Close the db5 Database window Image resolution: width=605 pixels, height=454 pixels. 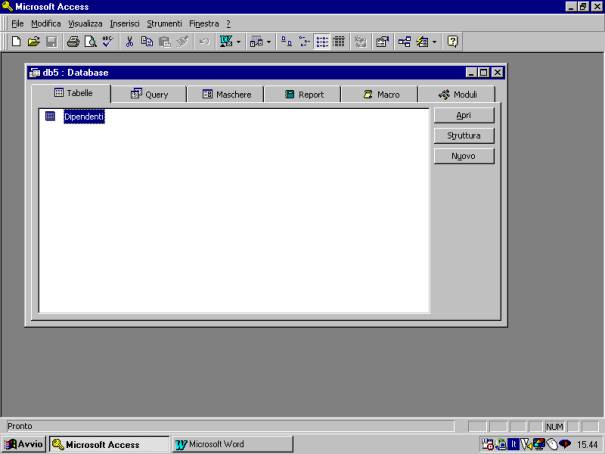pyautogui.click(x=498, y=73)
